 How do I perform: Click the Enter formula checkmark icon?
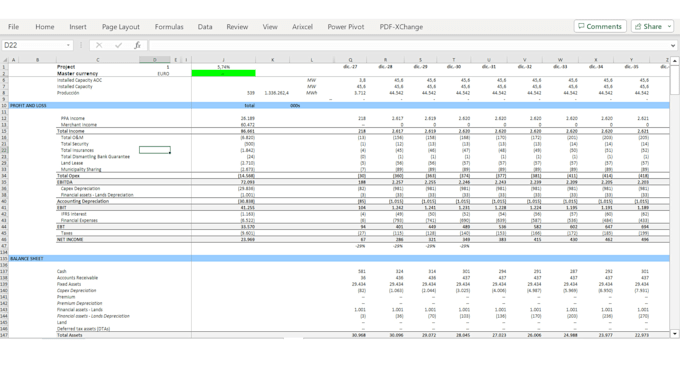tap(118, 45)
